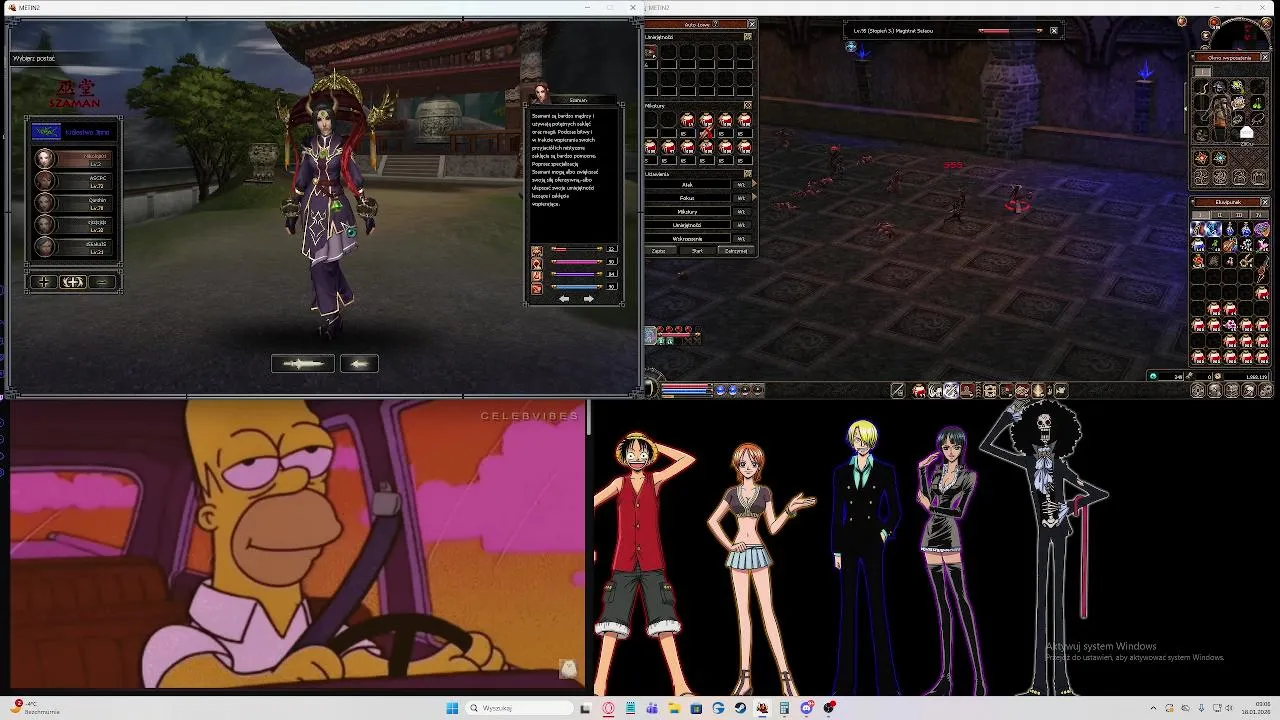Open the Windows Start menu
The width and height of the screenshot is (1280, 720).
pyautogui.click(x=452, y=708)
